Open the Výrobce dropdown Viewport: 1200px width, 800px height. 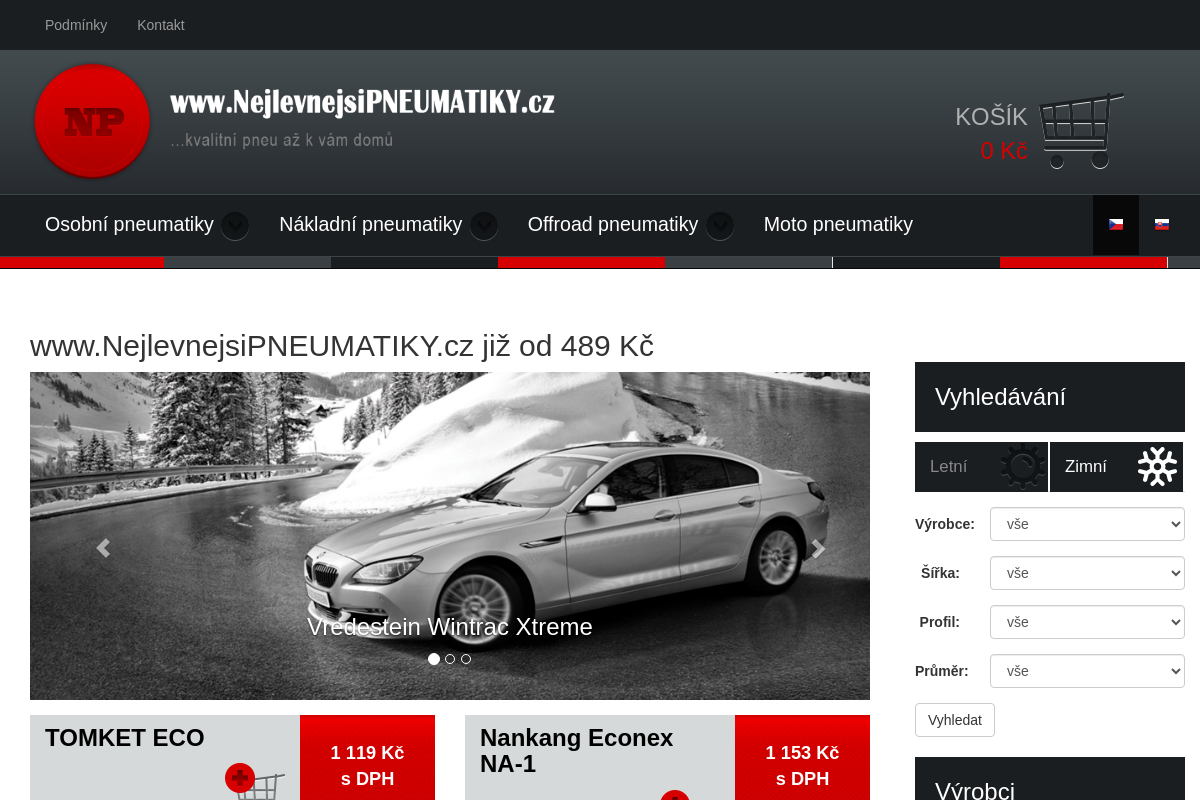(x=1087, y=524)
